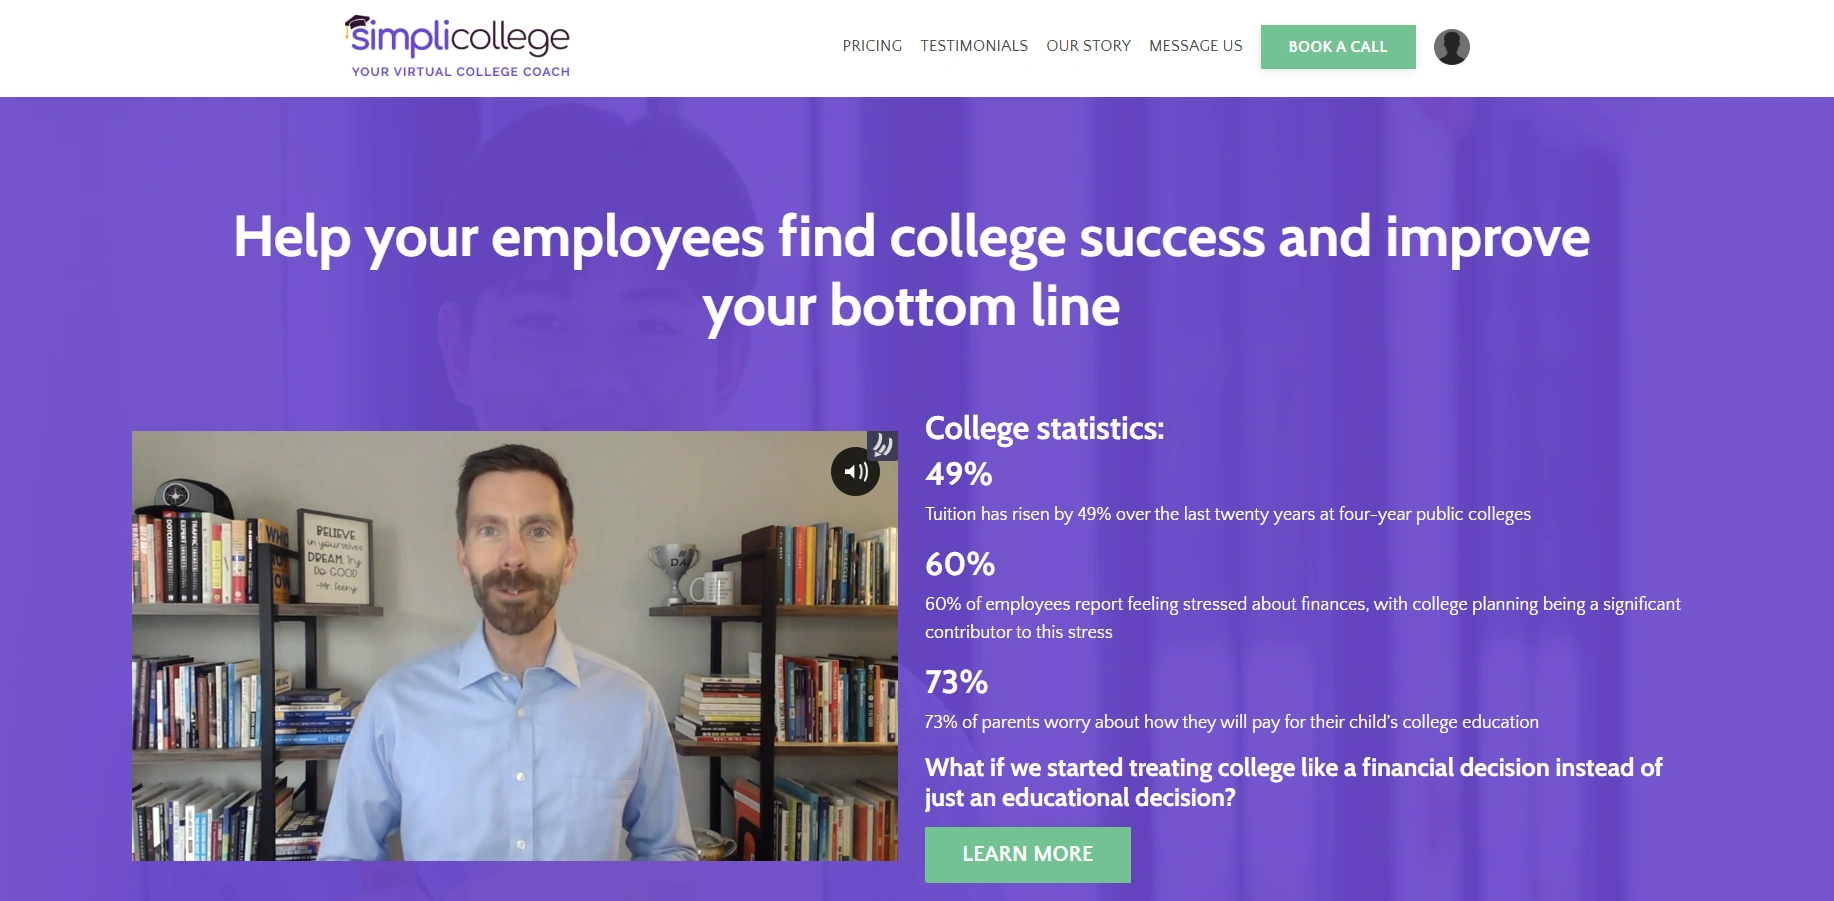Select Message Us in the navigation
The height and width of the screenshot is (901, 1834).
(x=1195, y=46)
